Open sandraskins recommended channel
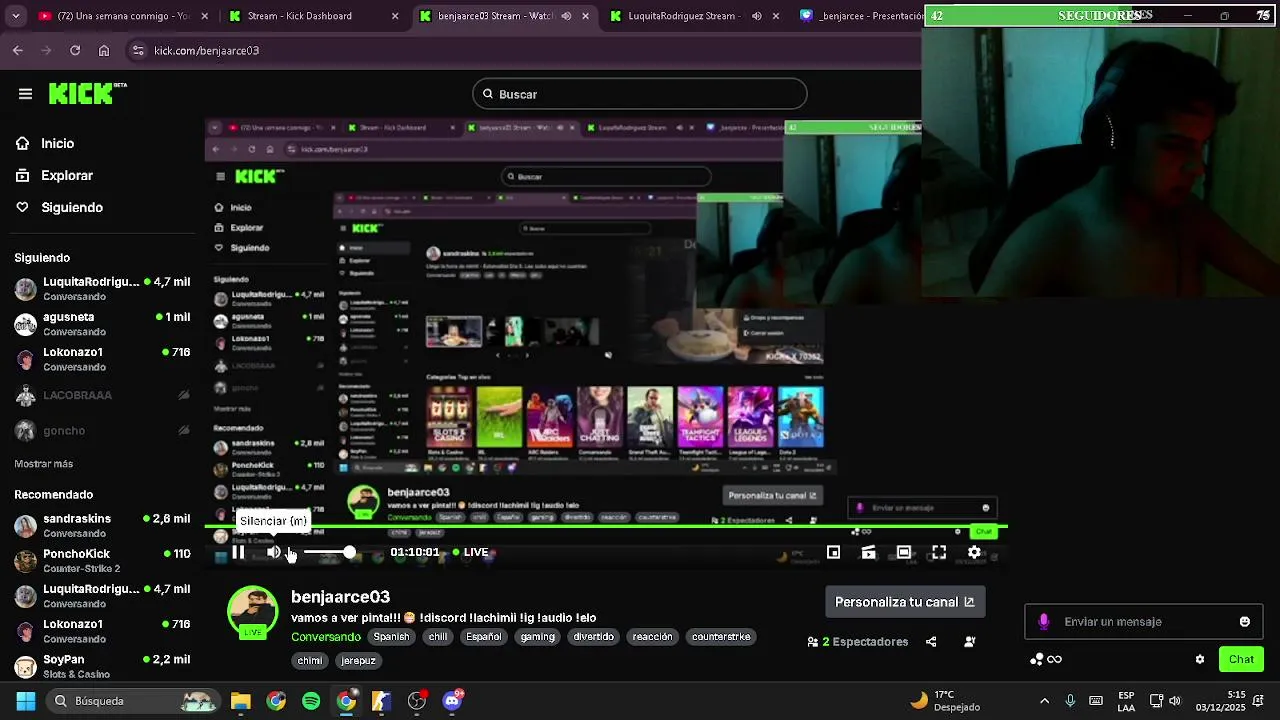The width and height of the screenshot is (1280, 720). pos(102,525)
